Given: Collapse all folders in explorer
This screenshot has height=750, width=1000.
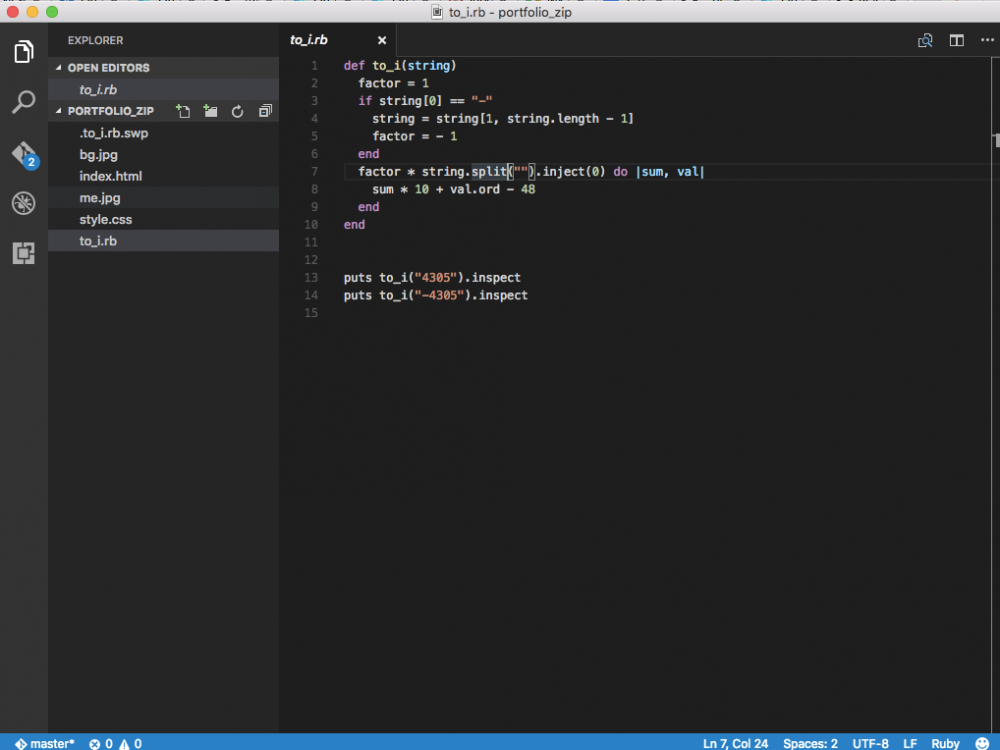Looking at the screenshot, I should (265, 111).
